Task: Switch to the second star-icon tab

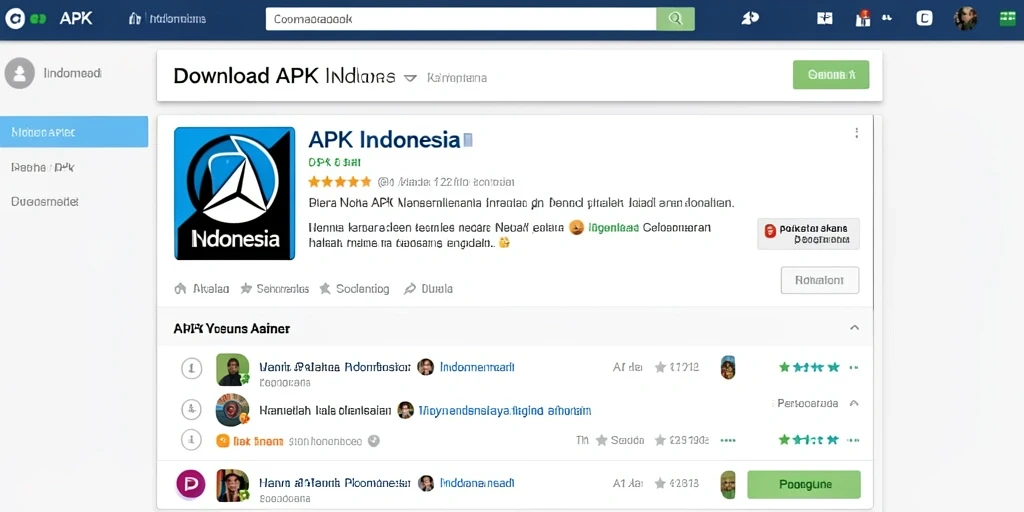Action: [x=354, y=288]
